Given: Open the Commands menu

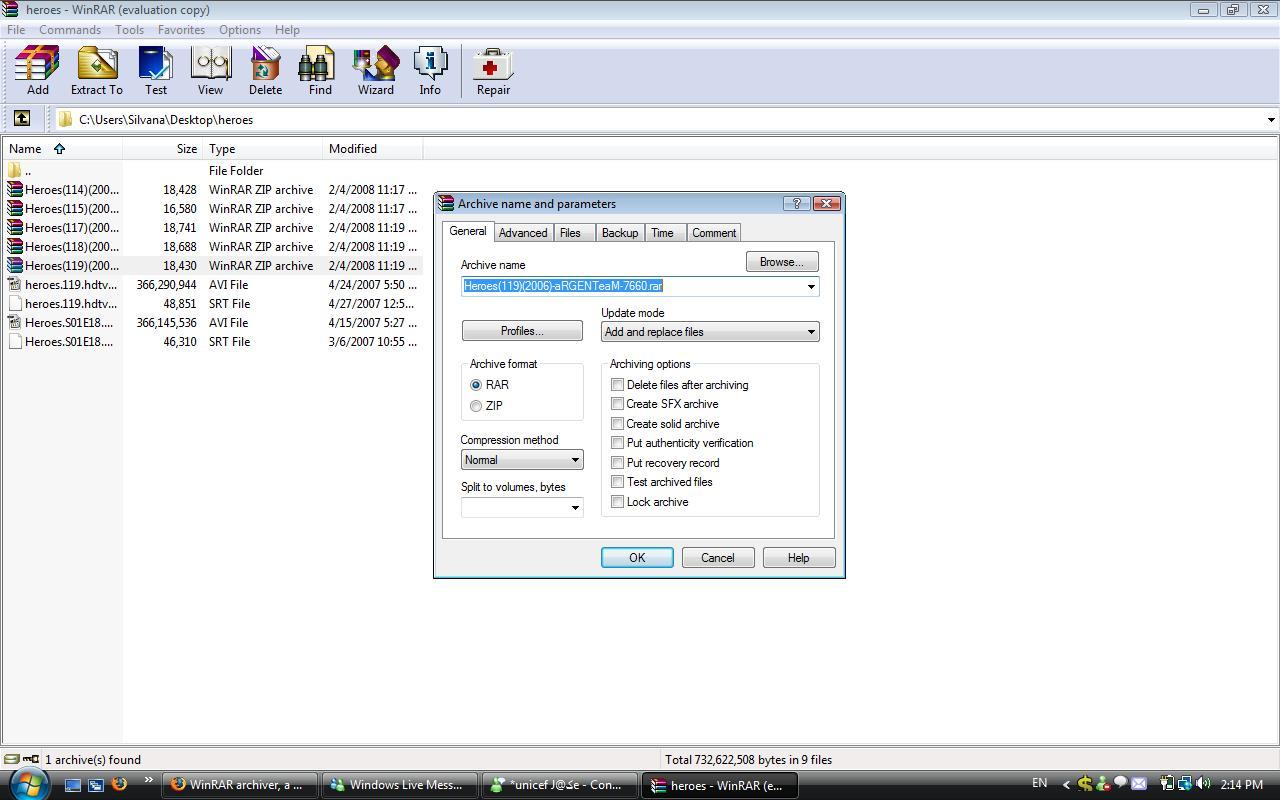Looking at the screenshot, I should tap(69, 29).
